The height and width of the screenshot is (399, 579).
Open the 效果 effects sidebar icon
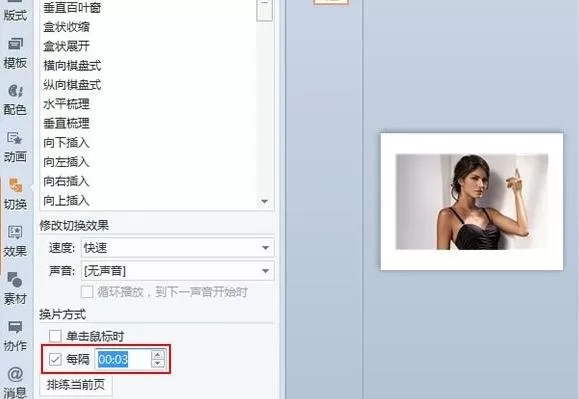(x=15, y=241)
